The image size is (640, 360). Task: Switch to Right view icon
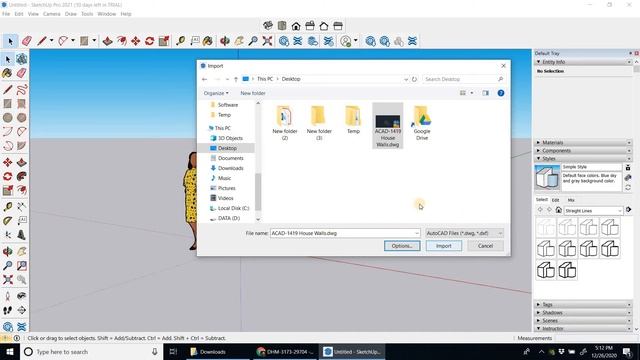[x=310, y=26]
